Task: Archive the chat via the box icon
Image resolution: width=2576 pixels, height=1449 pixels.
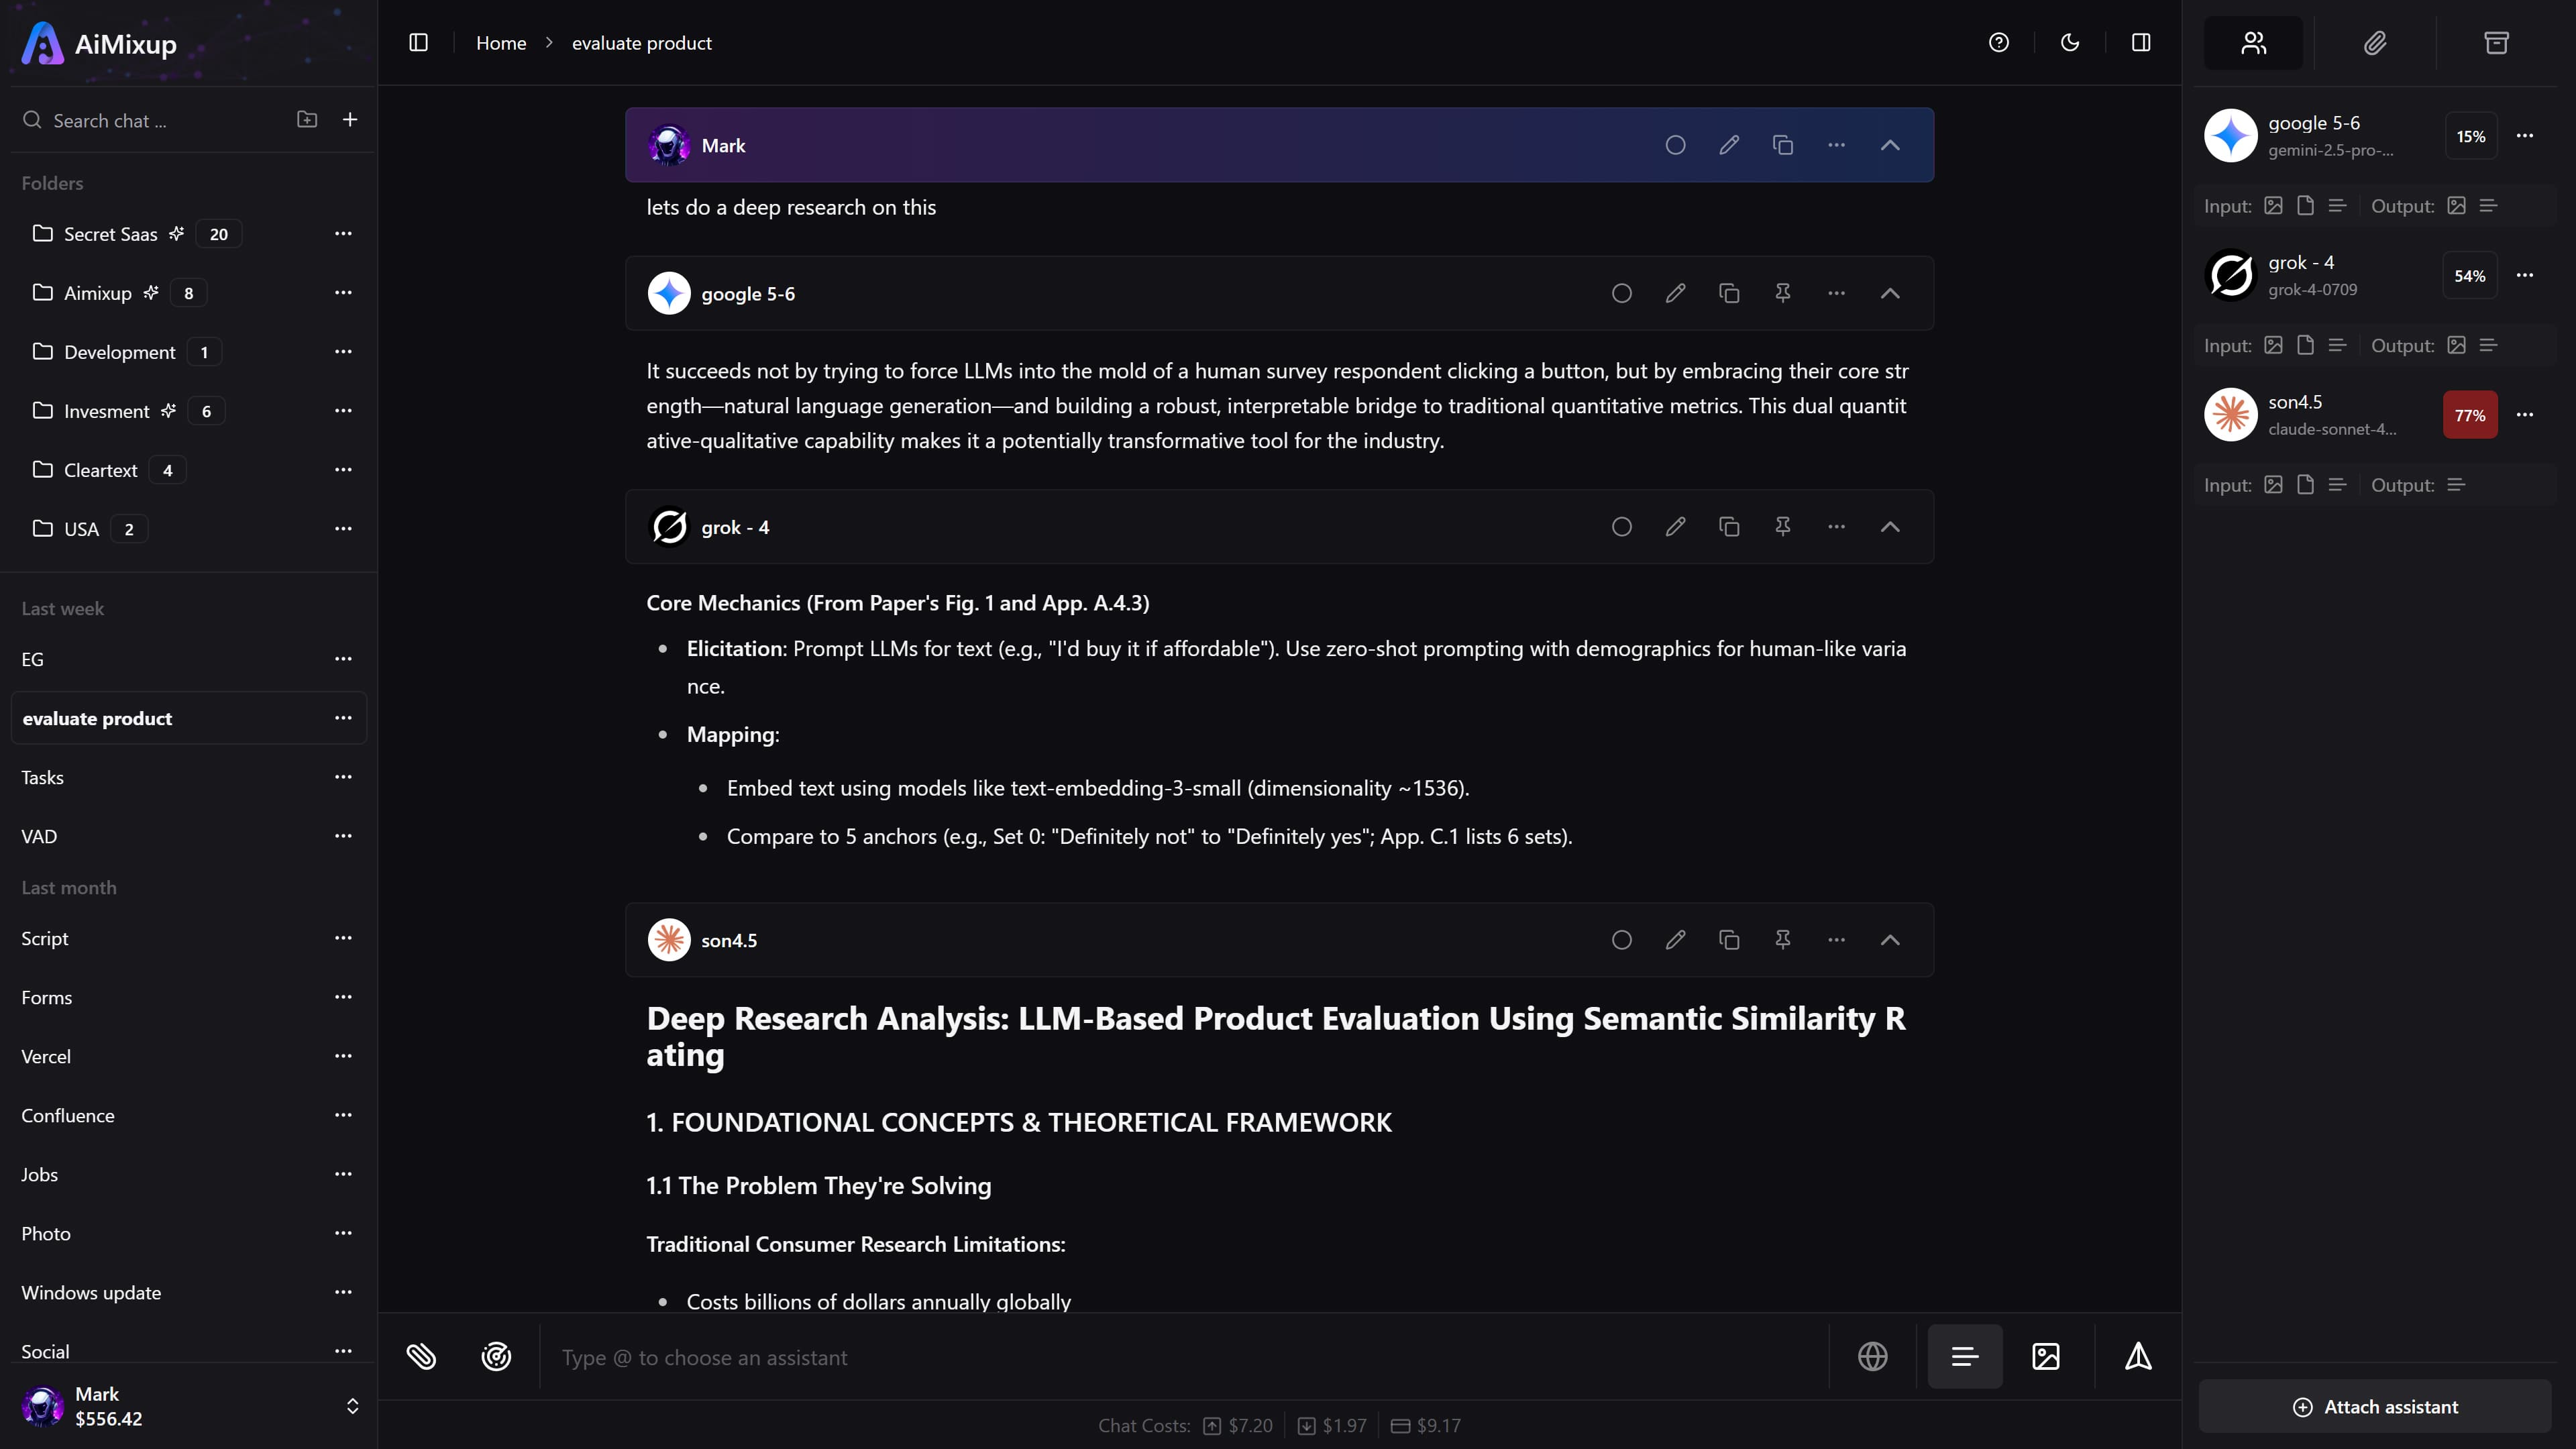Action: pyautogui.click(x=2496, y=42)
